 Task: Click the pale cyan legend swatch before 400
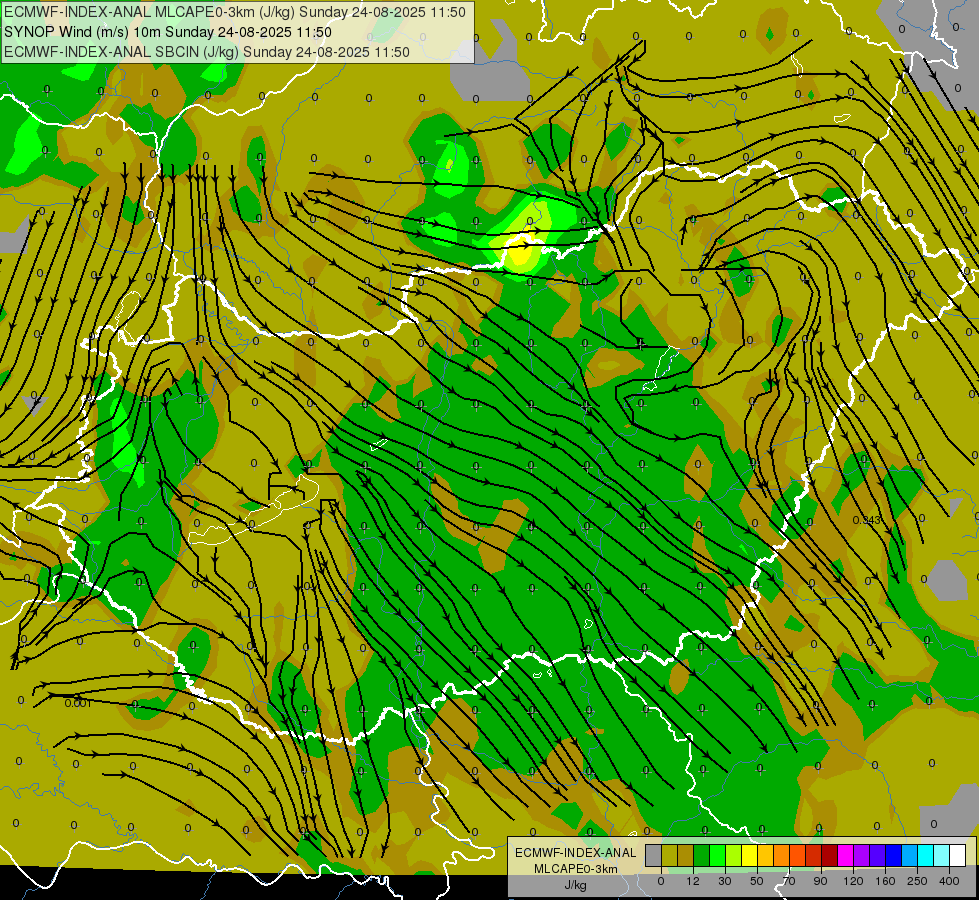pos(942,855)
